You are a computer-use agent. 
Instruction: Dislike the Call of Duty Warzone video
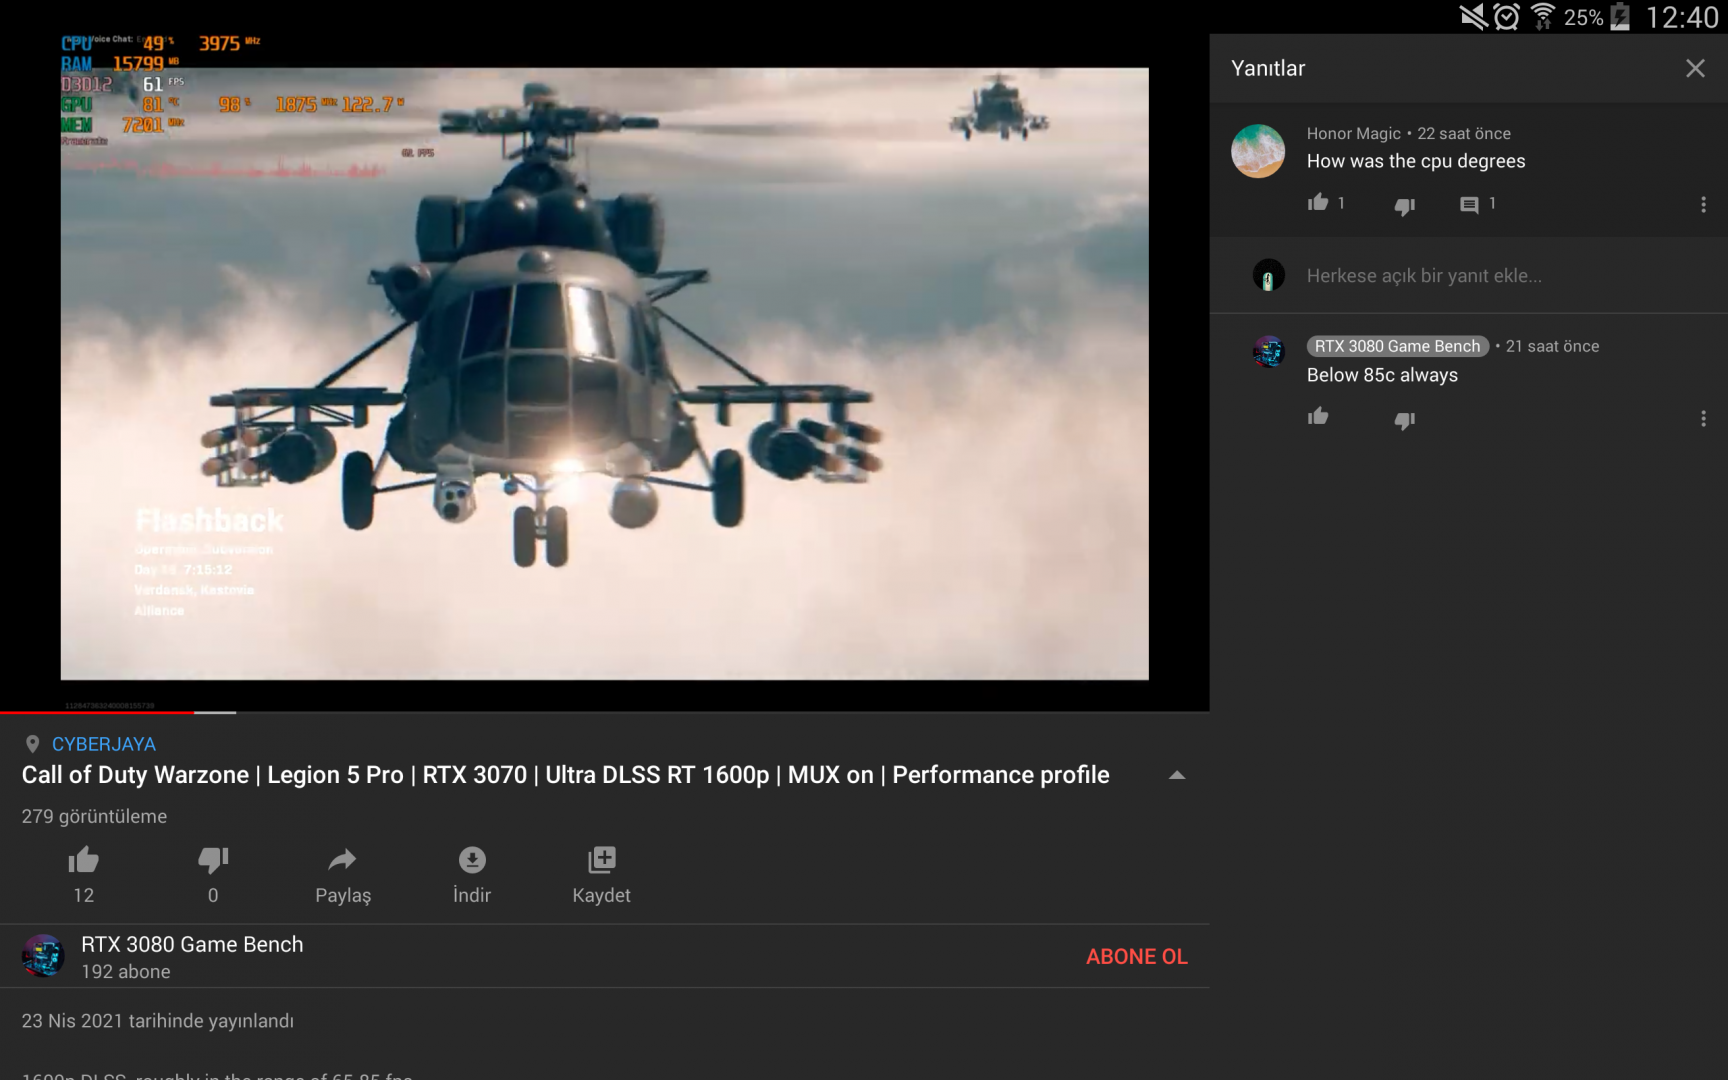[213, 860]
